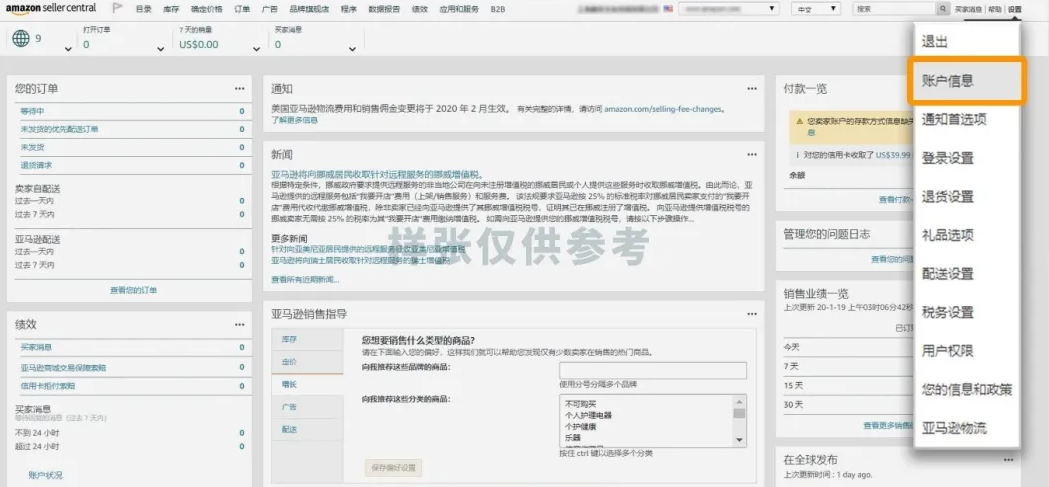The width and height of the screenshot is (1049, 487).
Task: Open the 在全球发布 widget options dots
Action: [x=1008, y=460]
